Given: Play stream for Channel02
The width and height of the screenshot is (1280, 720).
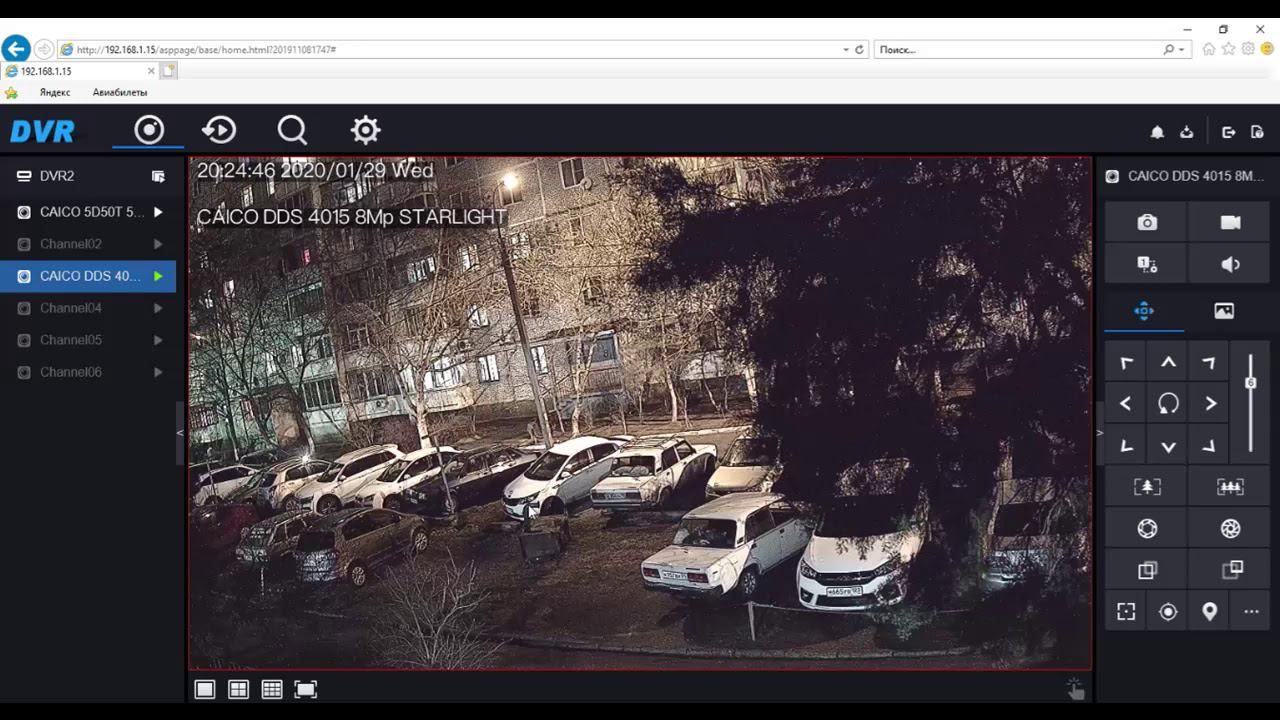Looking at the screenshot, I should pos(158,244).
